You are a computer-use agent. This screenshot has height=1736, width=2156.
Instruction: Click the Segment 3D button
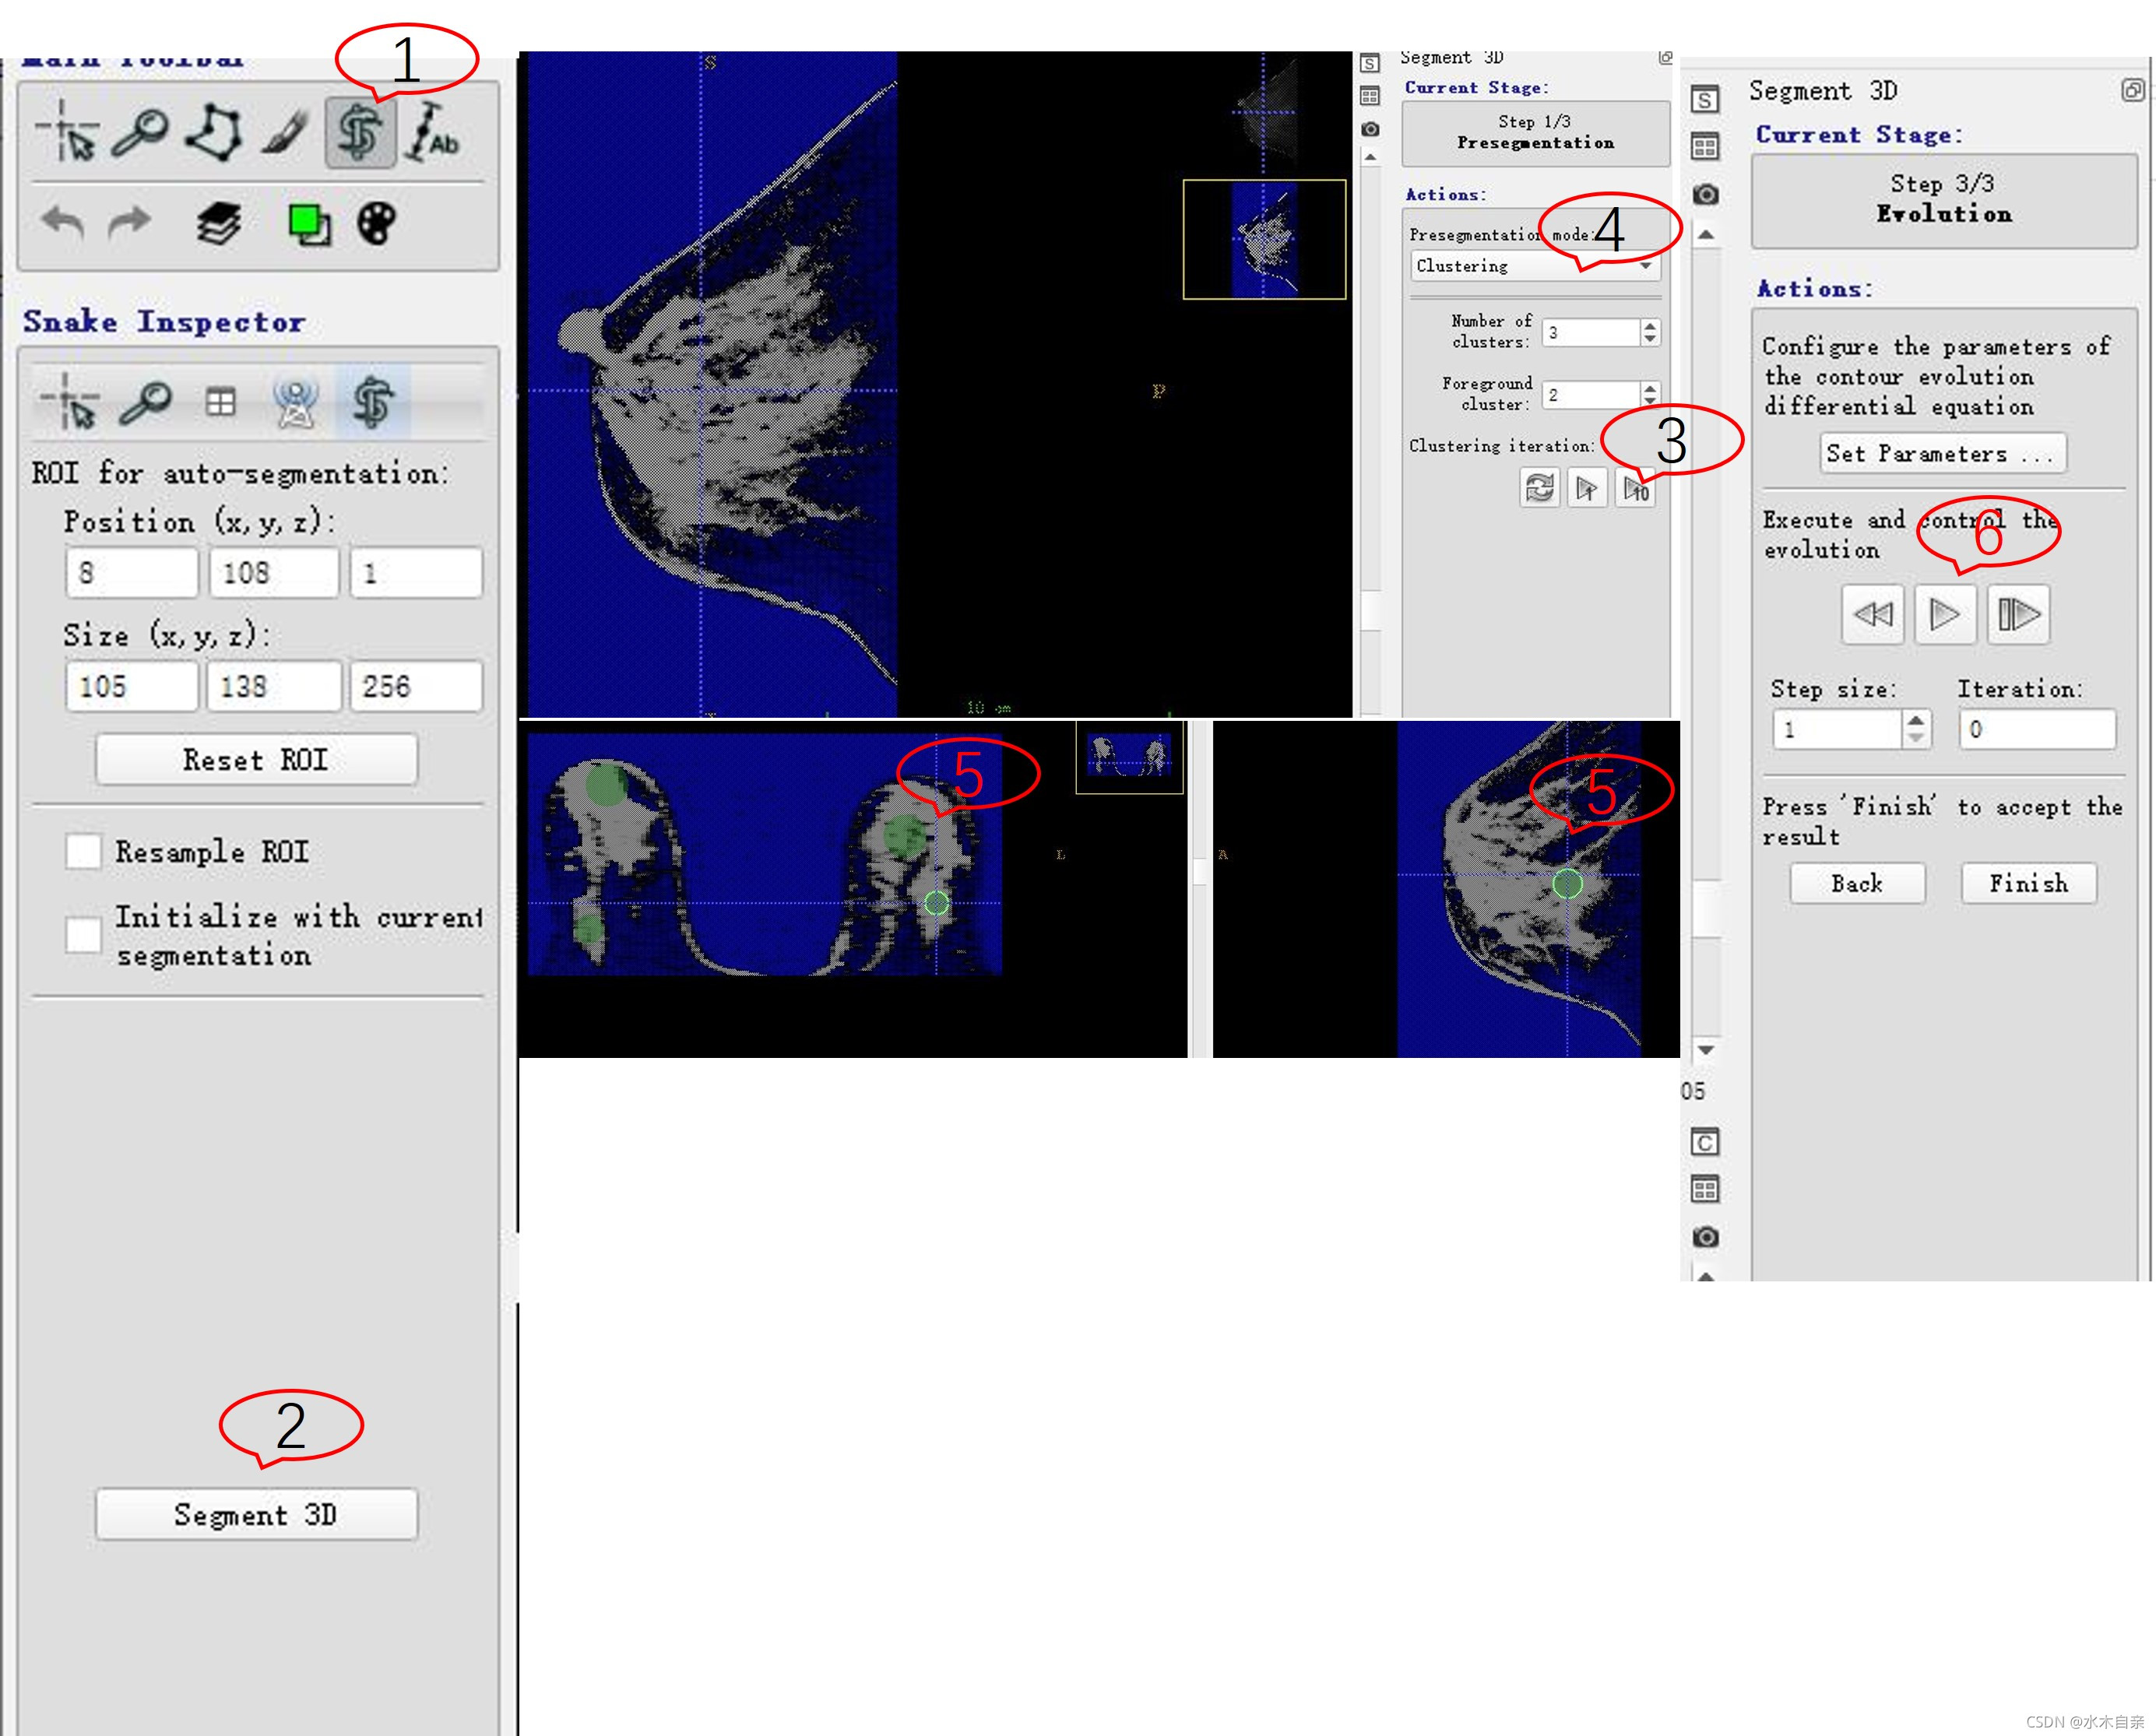256,1514
